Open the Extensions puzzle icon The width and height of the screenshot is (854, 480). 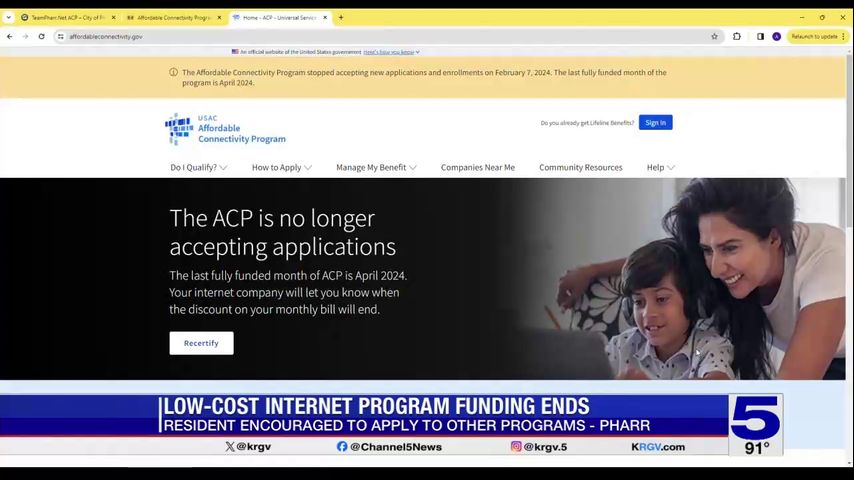737,37
